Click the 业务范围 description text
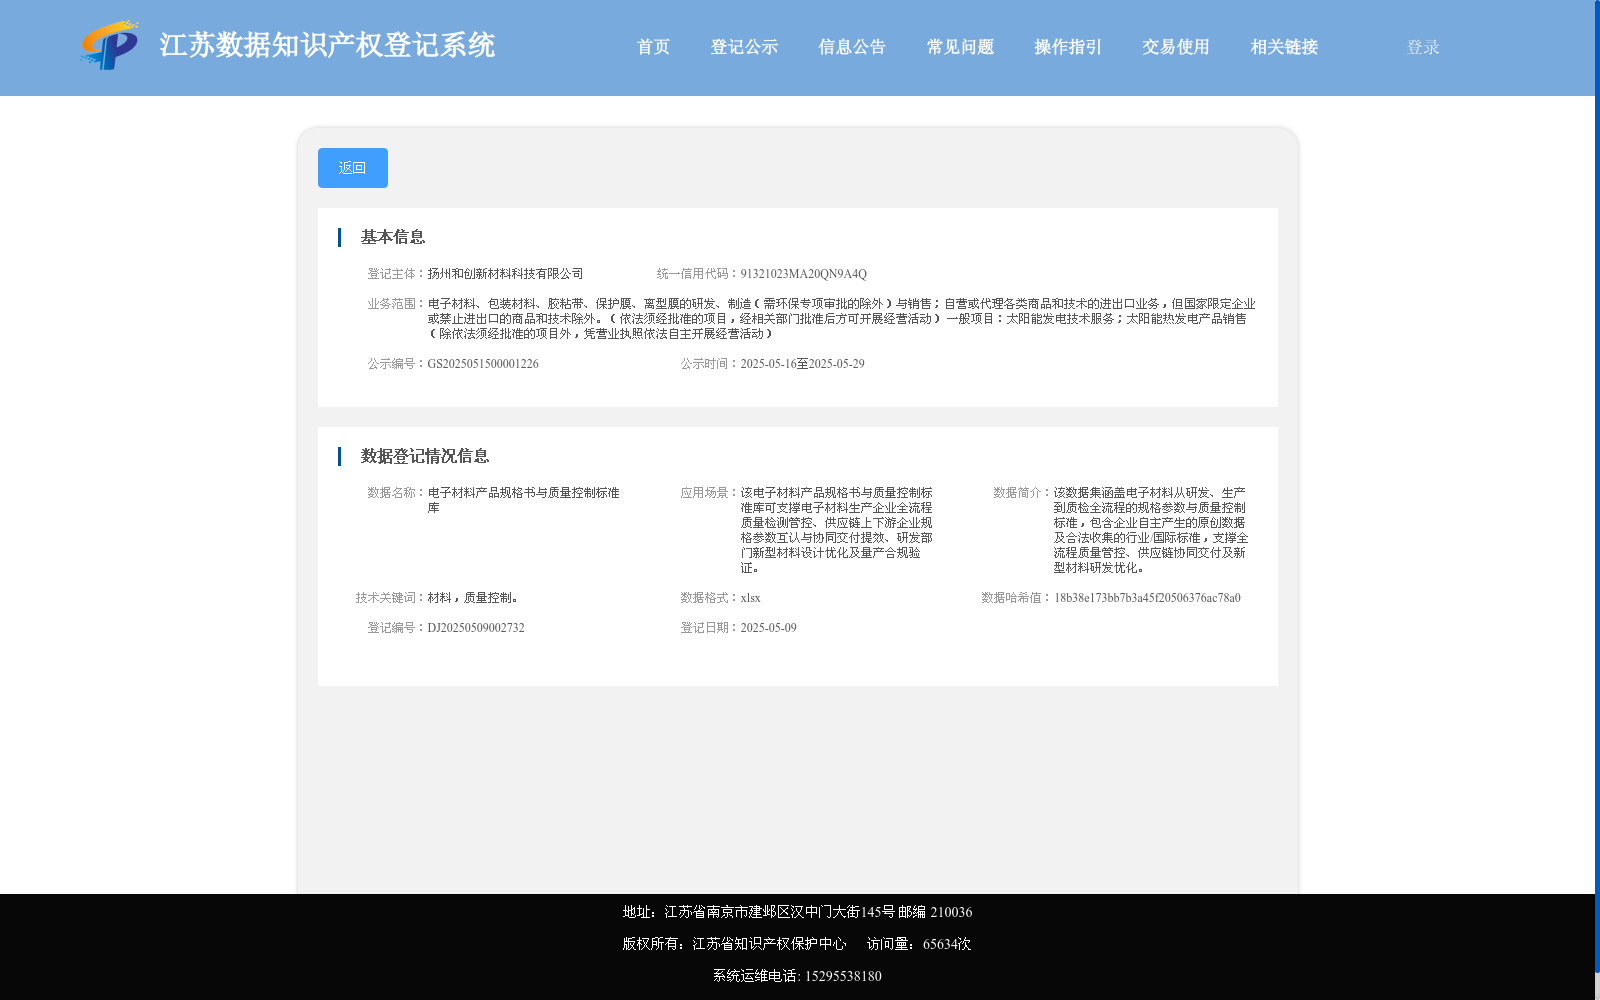This screenshot has width=1600, height=1000. (841, 319)
